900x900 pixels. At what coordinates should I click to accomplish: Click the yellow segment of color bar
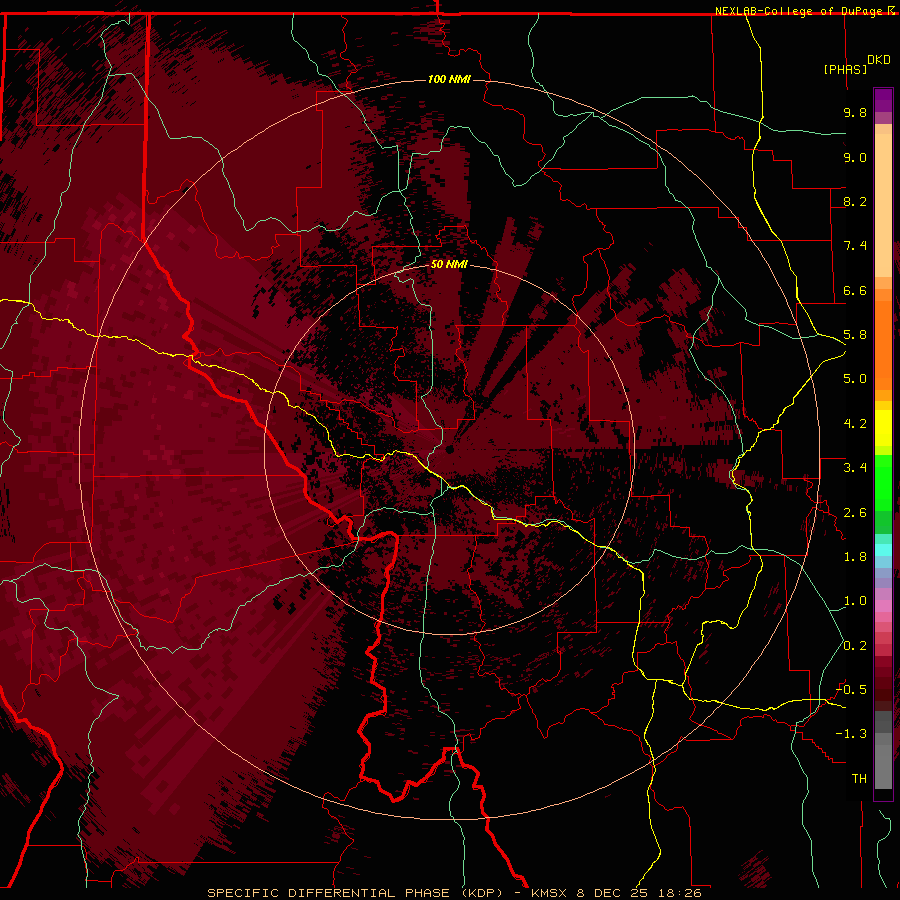tap(883, 428)
